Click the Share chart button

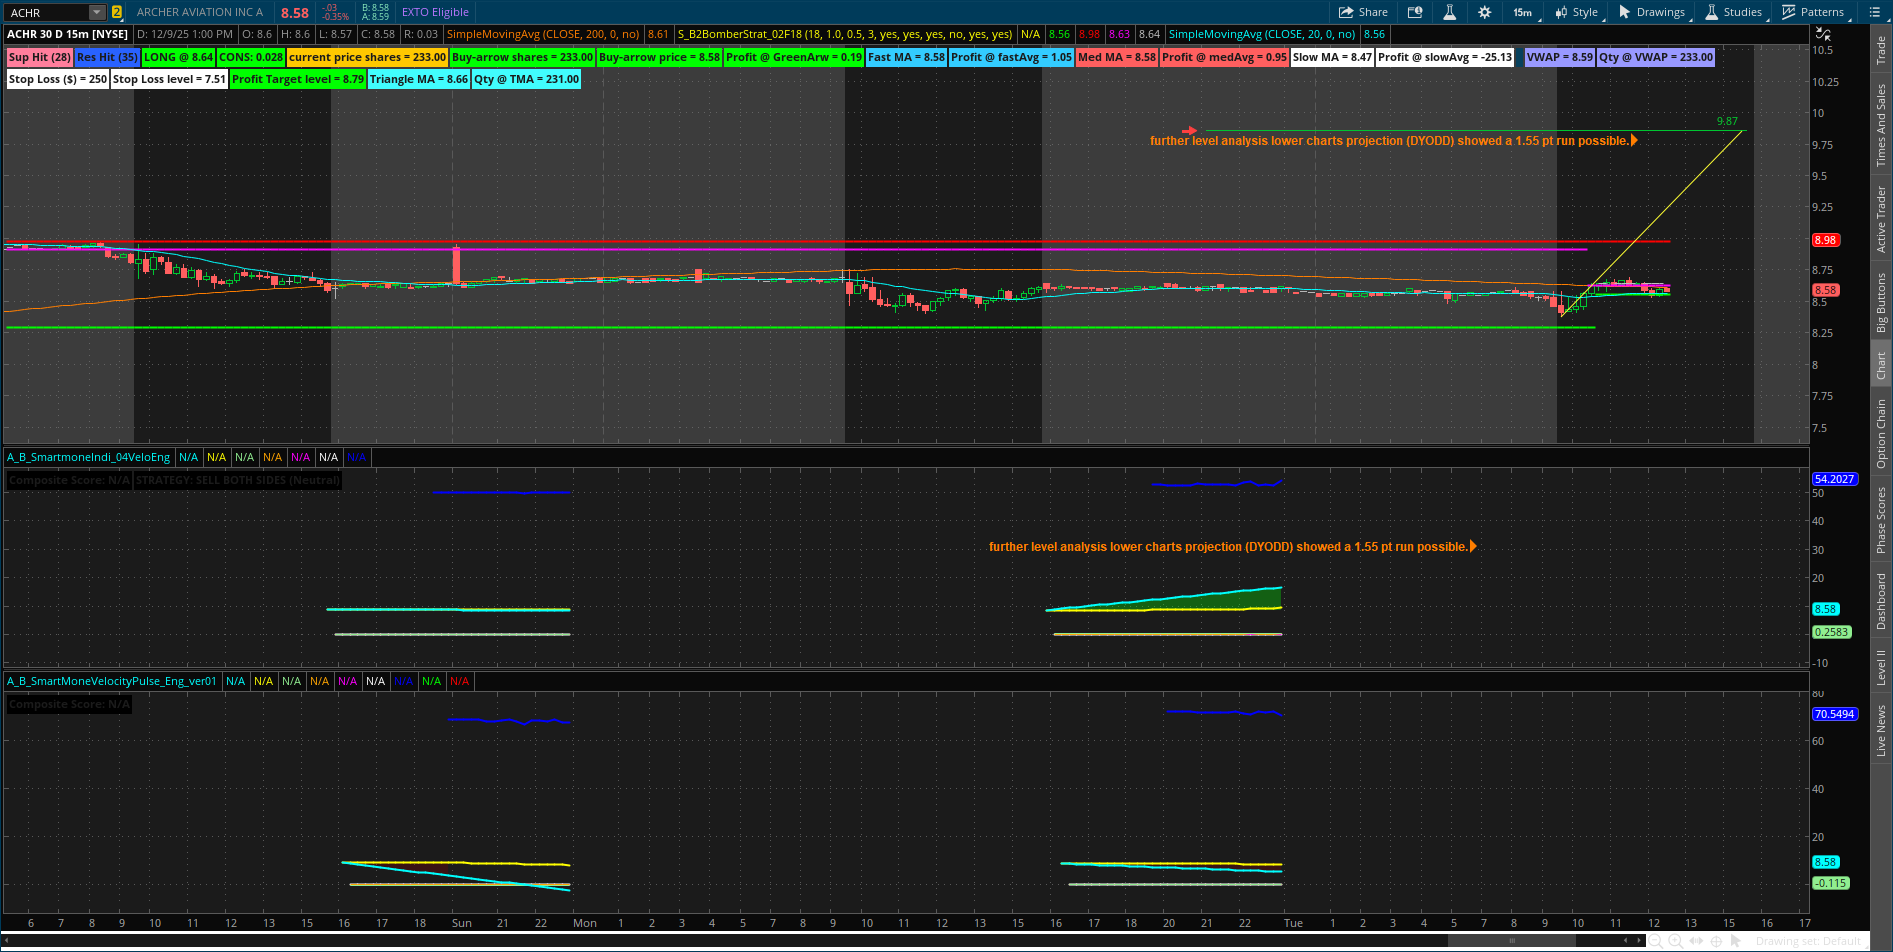coord(1364,12)
